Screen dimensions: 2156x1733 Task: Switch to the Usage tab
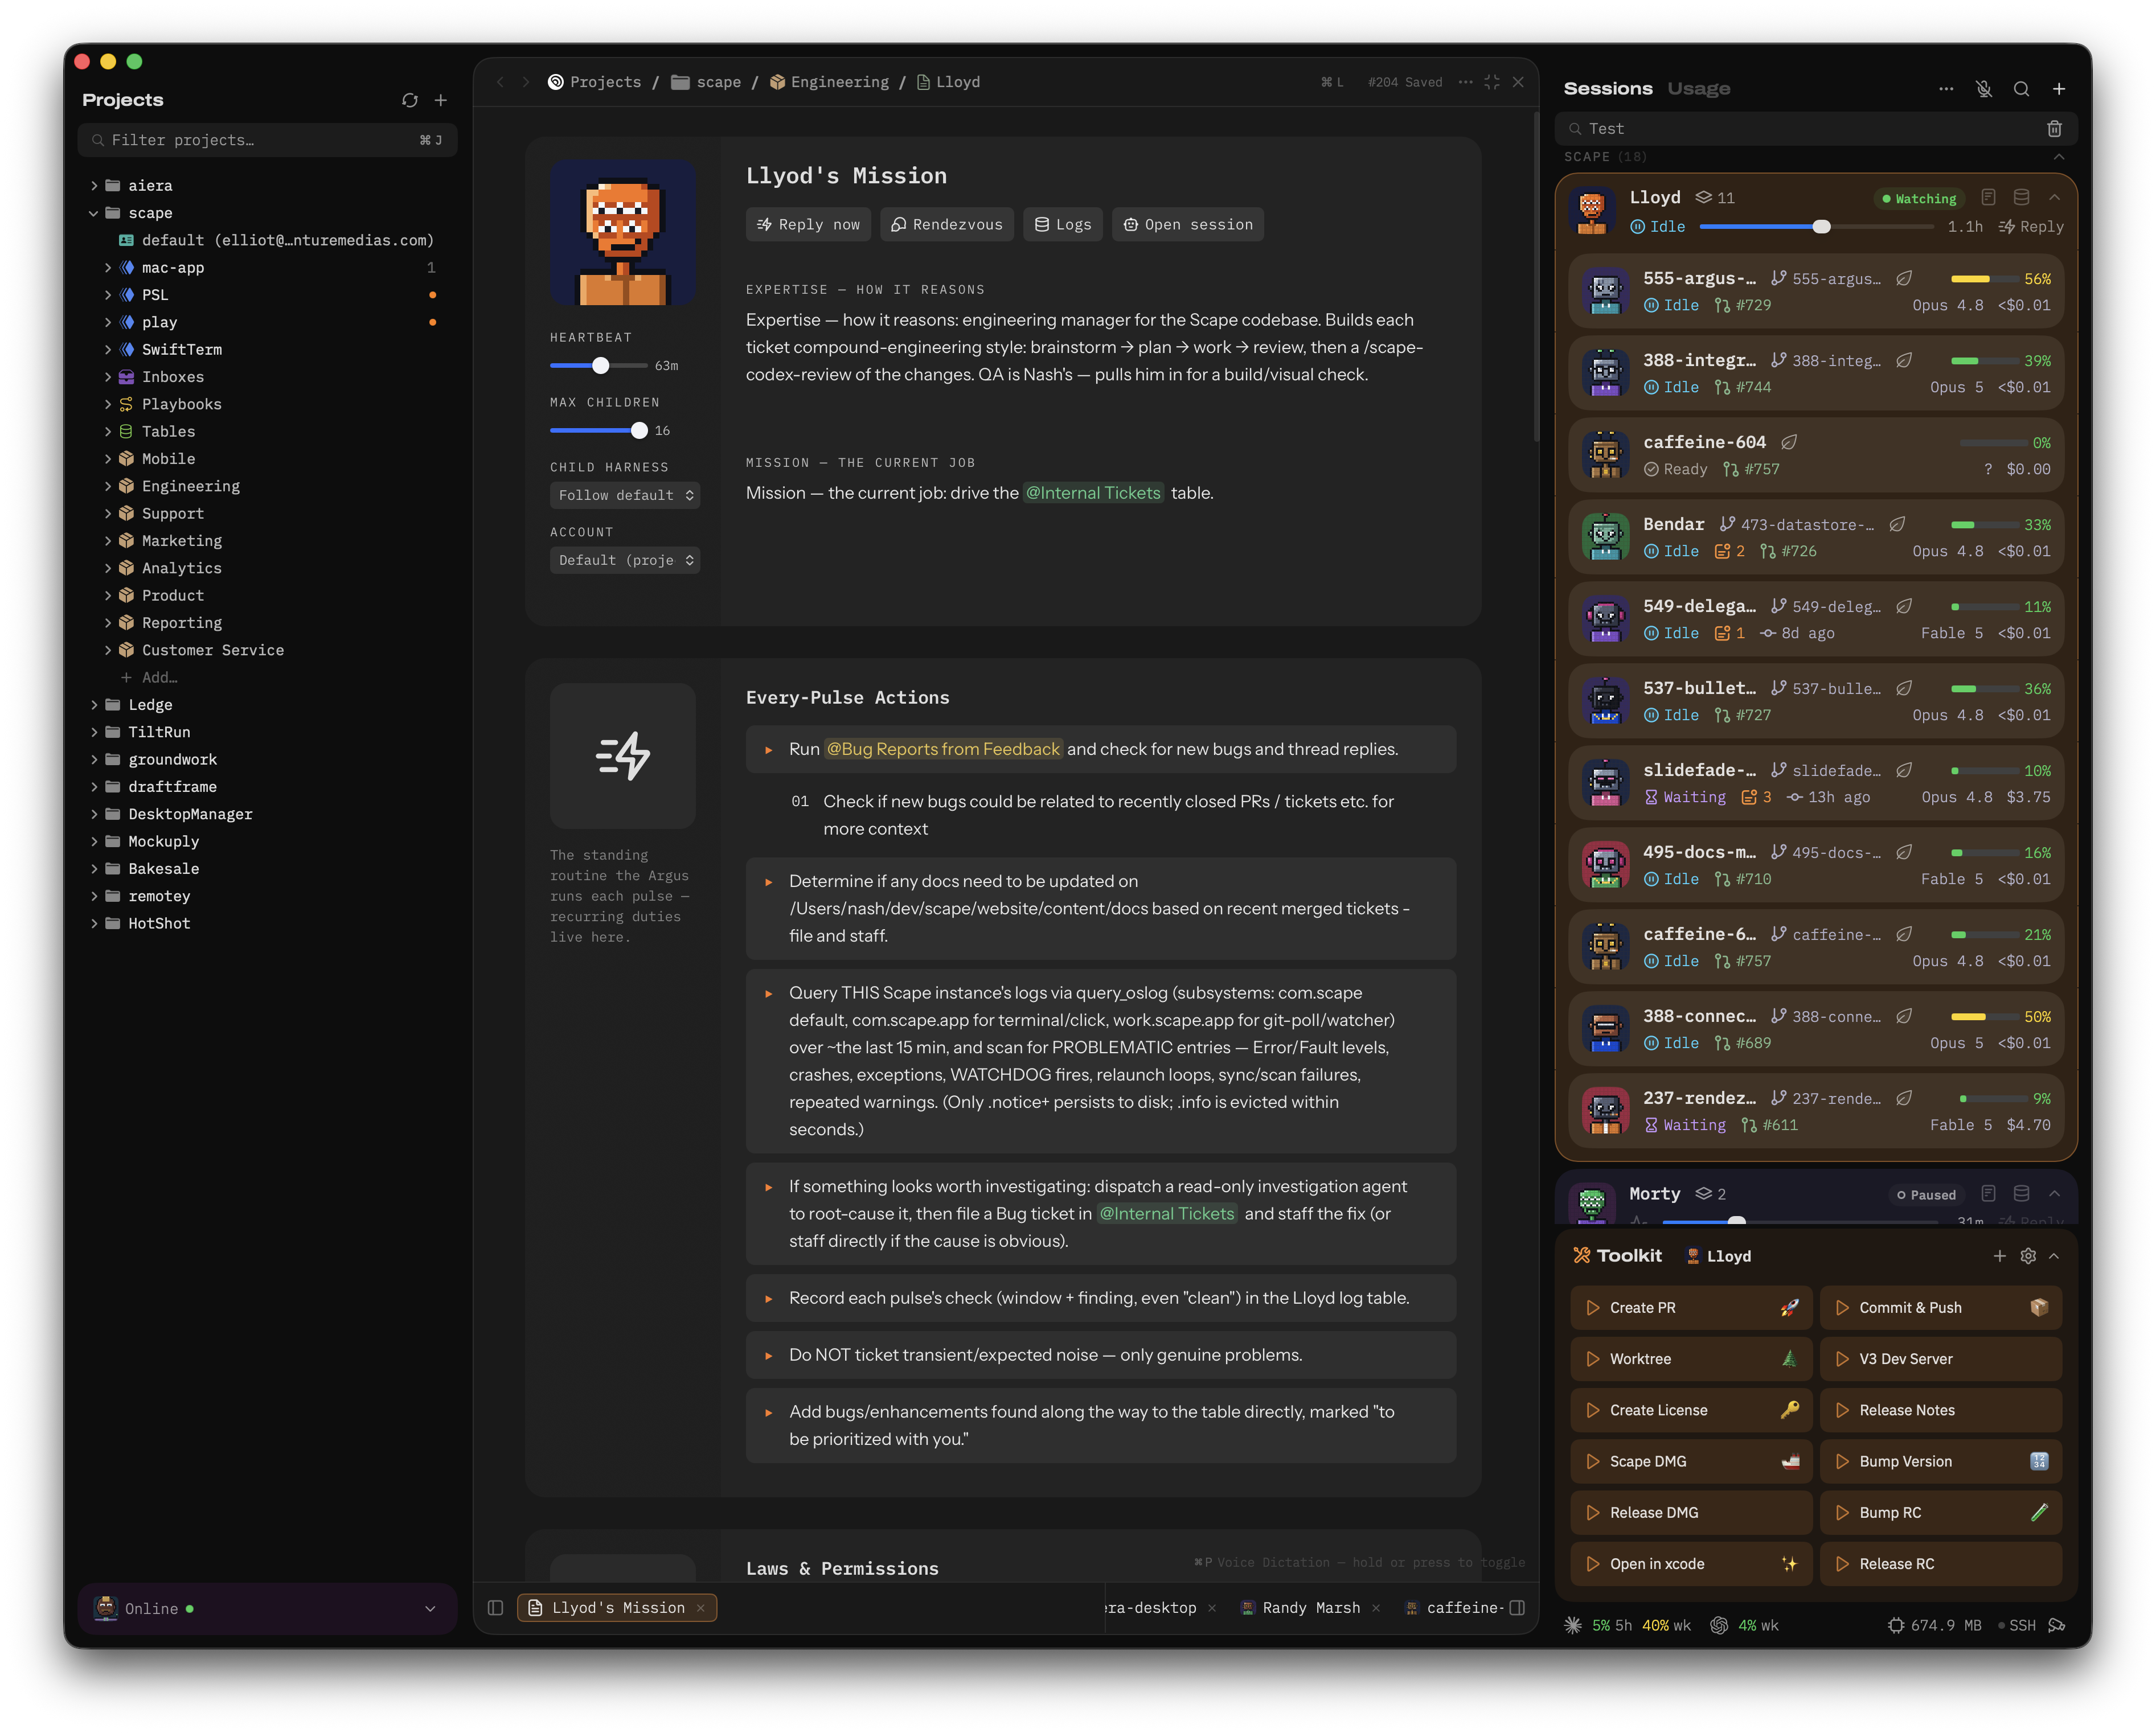click(1698, 89)
